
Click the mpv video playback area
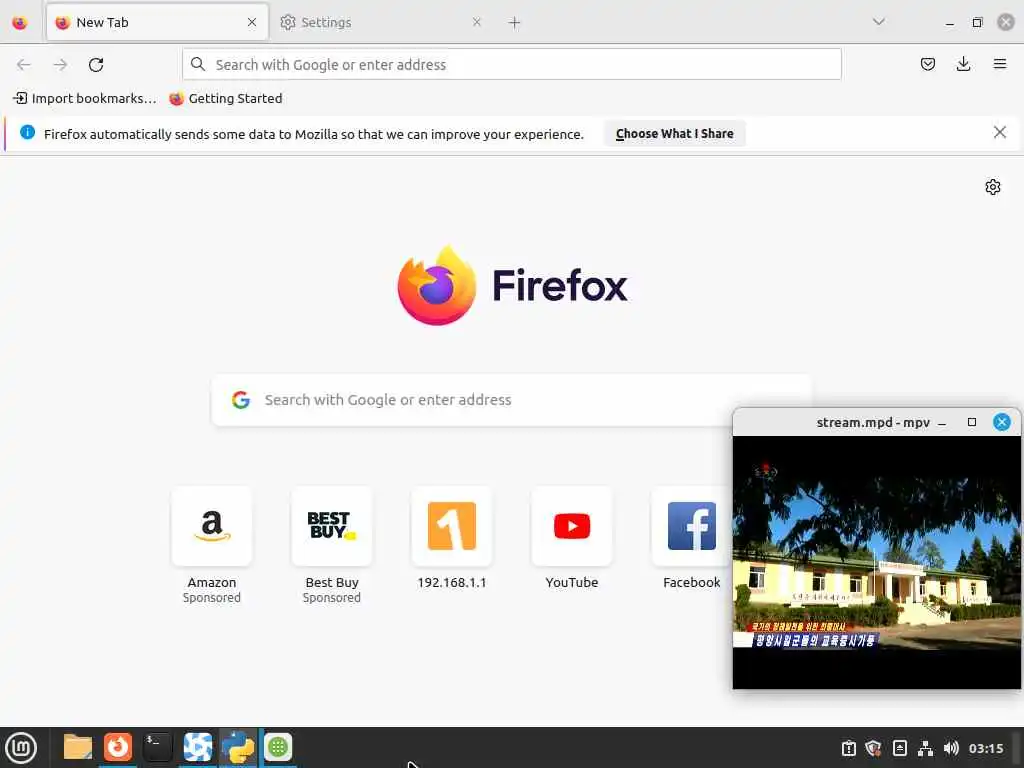[x=876, y=562]
